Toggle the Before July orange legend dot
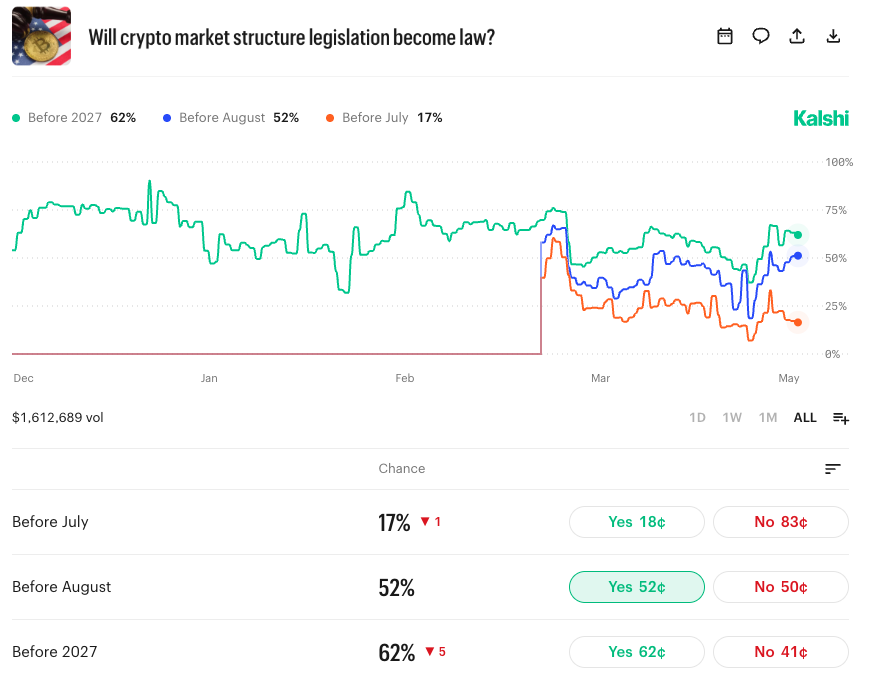 tap(330, 118)
